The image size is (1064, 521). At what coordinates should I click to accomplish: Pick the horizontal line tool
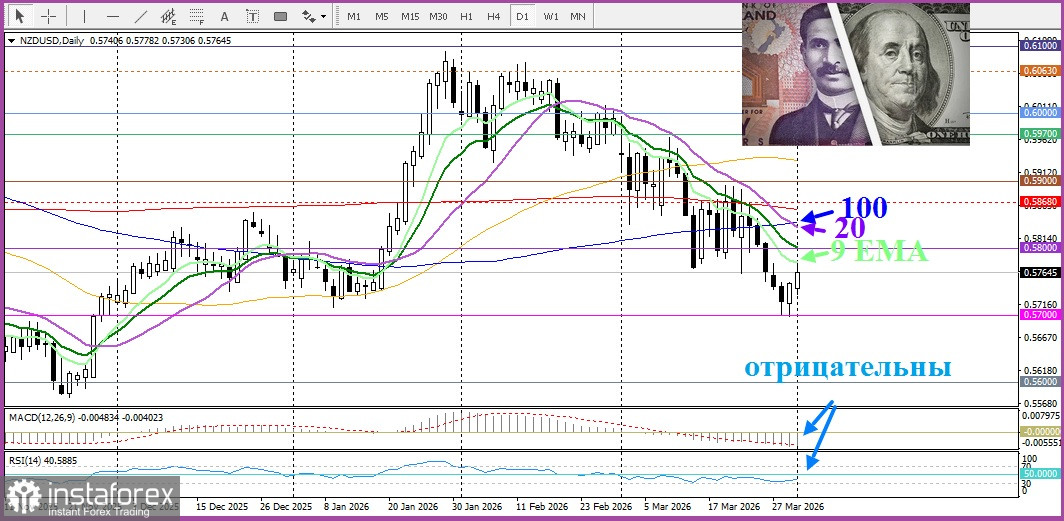(x=112, y=16)
